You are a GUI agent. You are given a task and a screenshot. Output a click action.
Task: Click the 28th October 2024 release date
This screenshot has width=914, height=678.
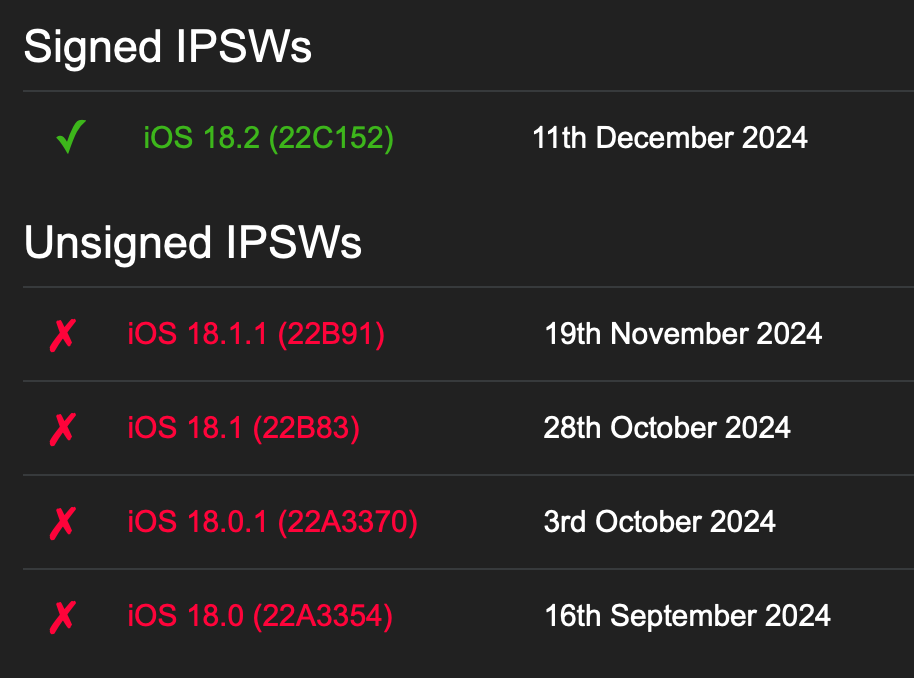pyautogui.click(x=667, y=428)
